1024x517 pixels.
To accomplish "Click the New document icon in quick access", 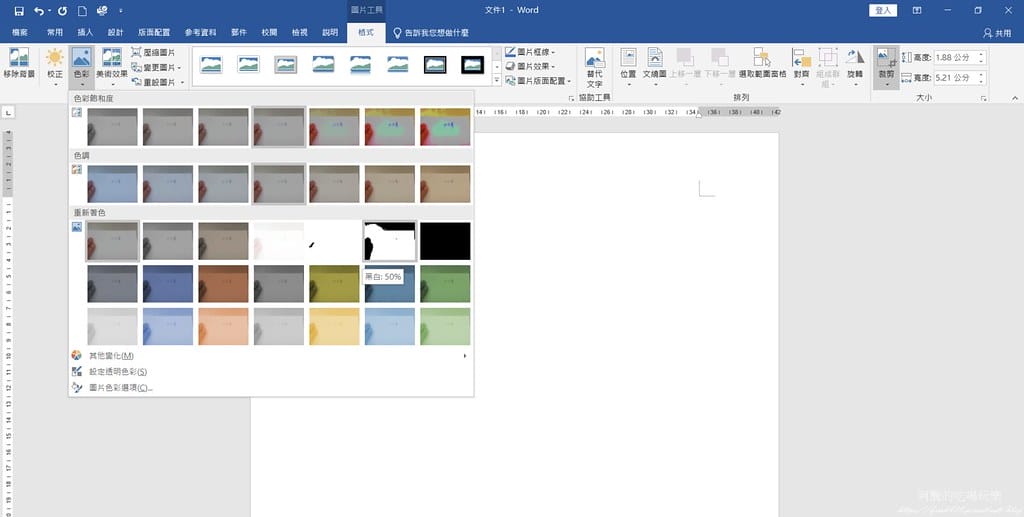I will (82, 10).
